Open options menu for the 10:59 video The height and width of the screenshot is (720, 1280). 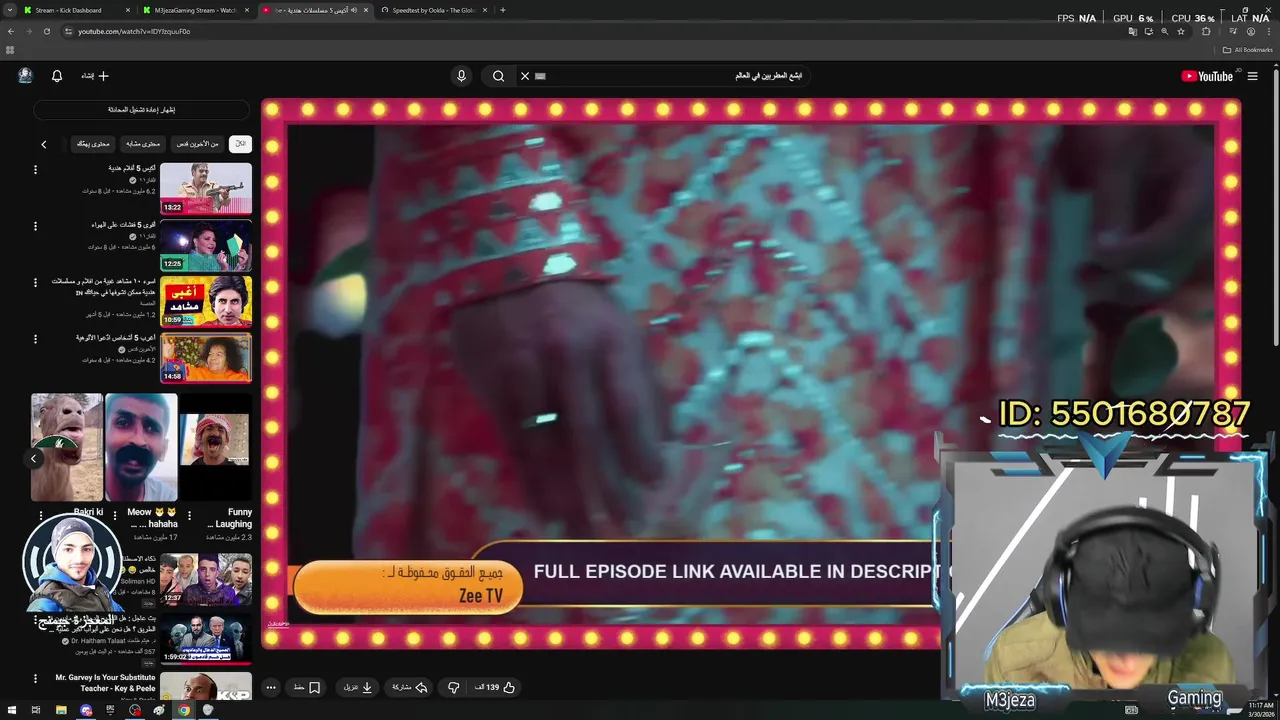tap(36, 284)
